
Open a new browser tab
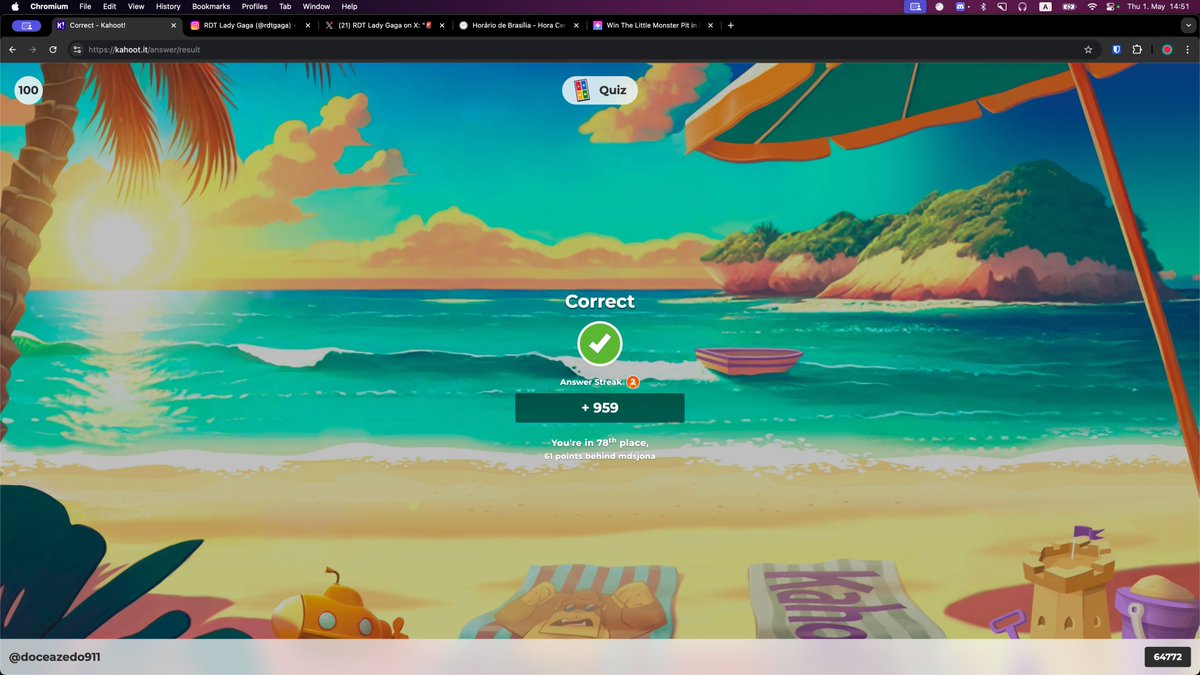[x=731, y=25]
